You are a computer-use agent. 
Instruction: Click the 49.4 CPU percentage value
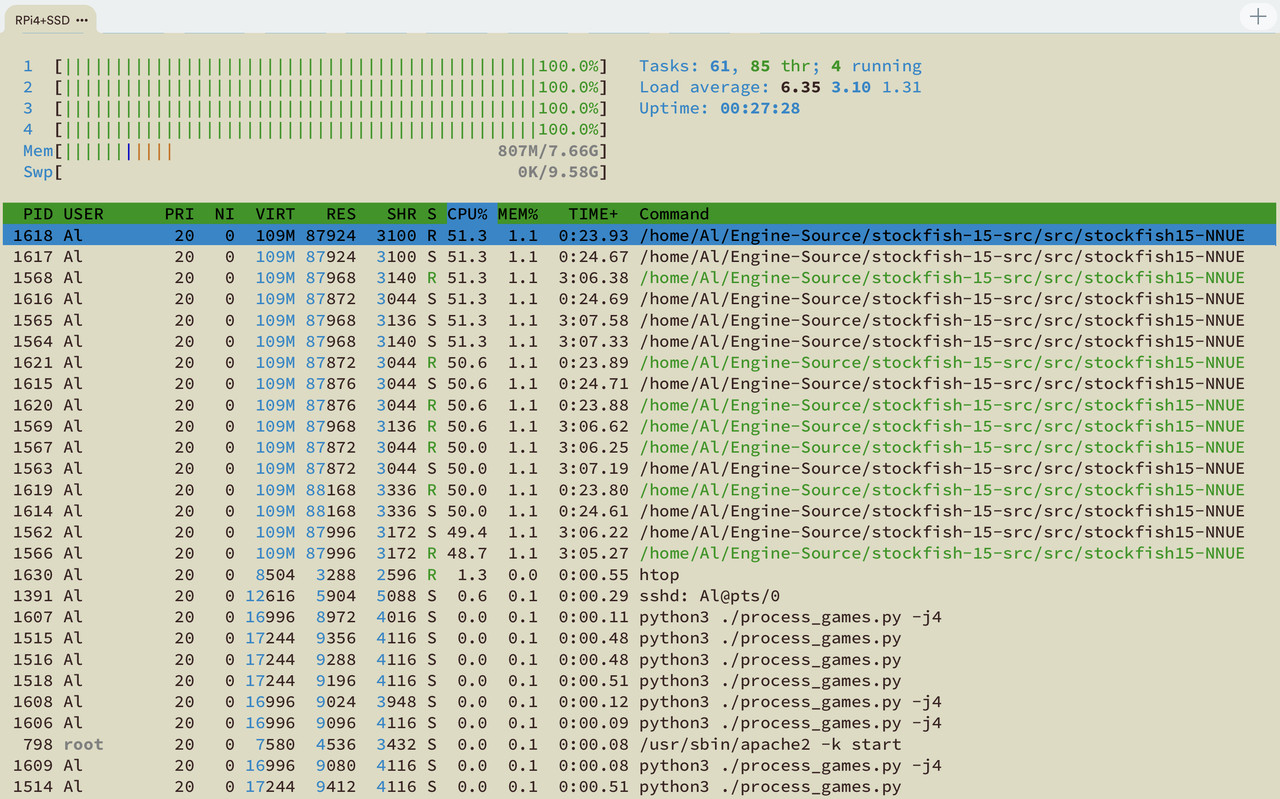pos(467,532)
